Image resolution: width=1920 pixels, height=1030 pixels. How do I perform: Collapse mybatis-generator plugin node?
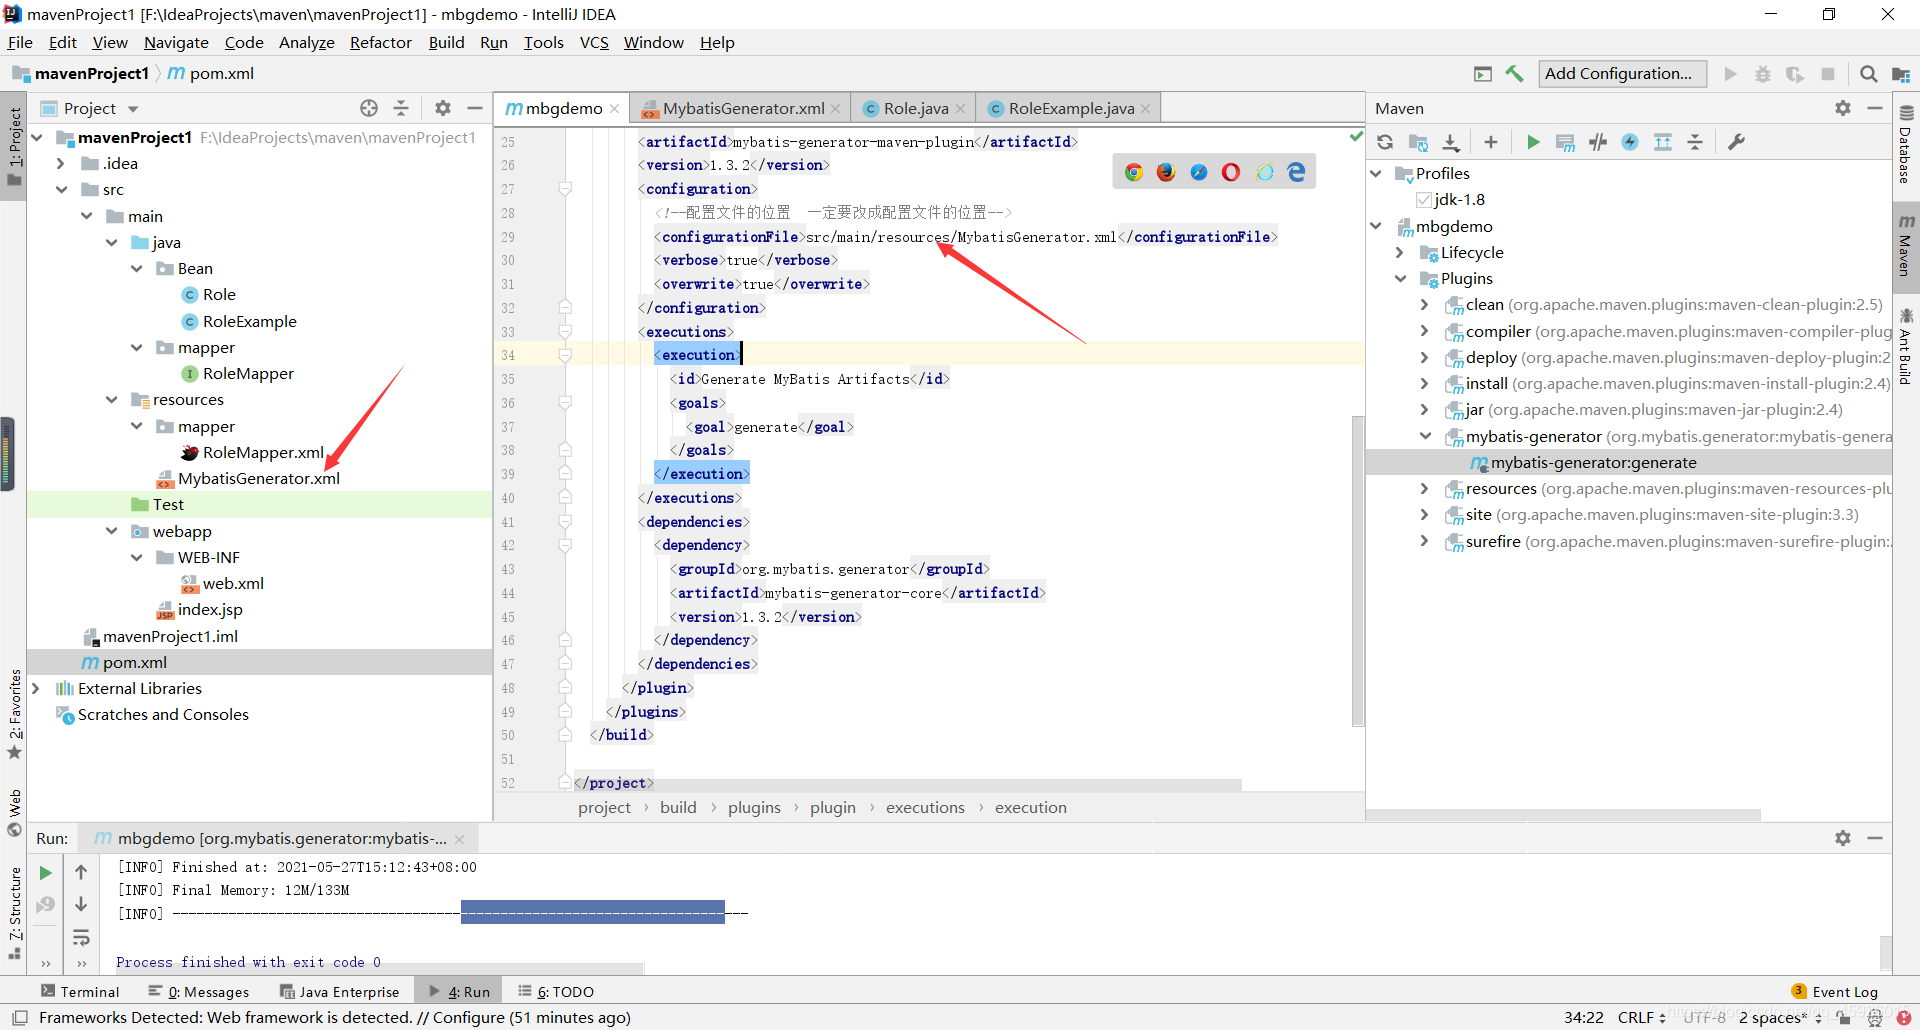click(x=1425, y=436)
